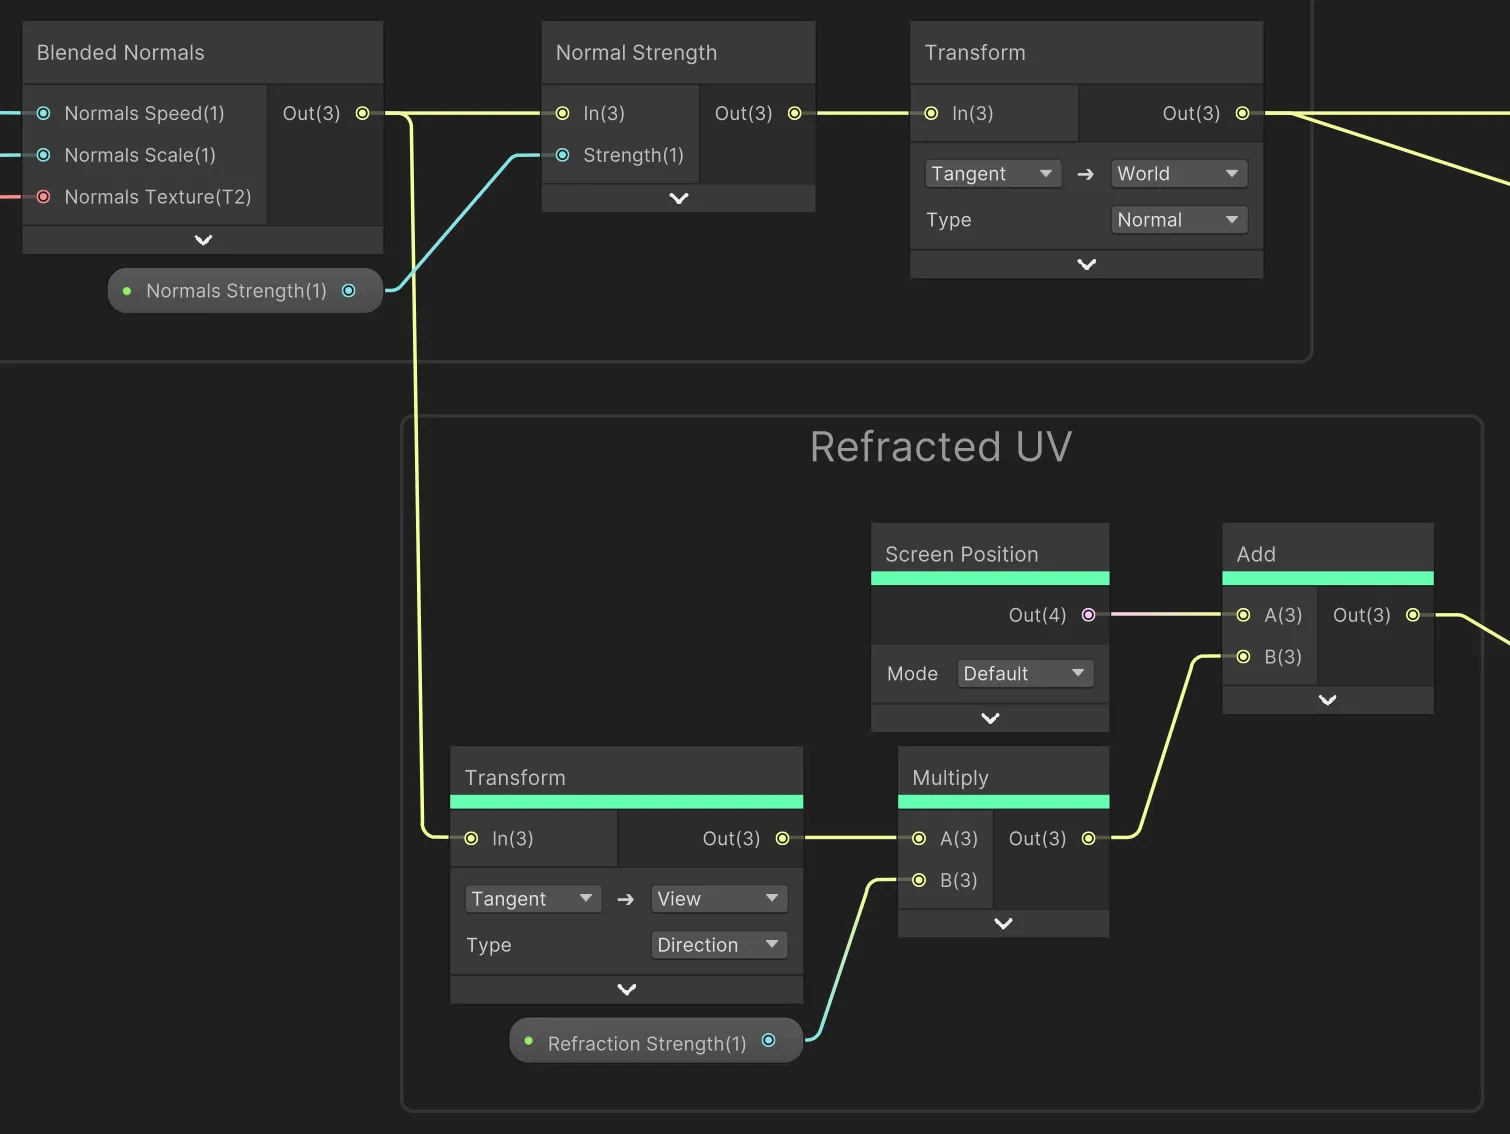This screenshot has height=1134, width=1510.
Task: Click the Normals Strength property output port
Action: coord(348,290)
